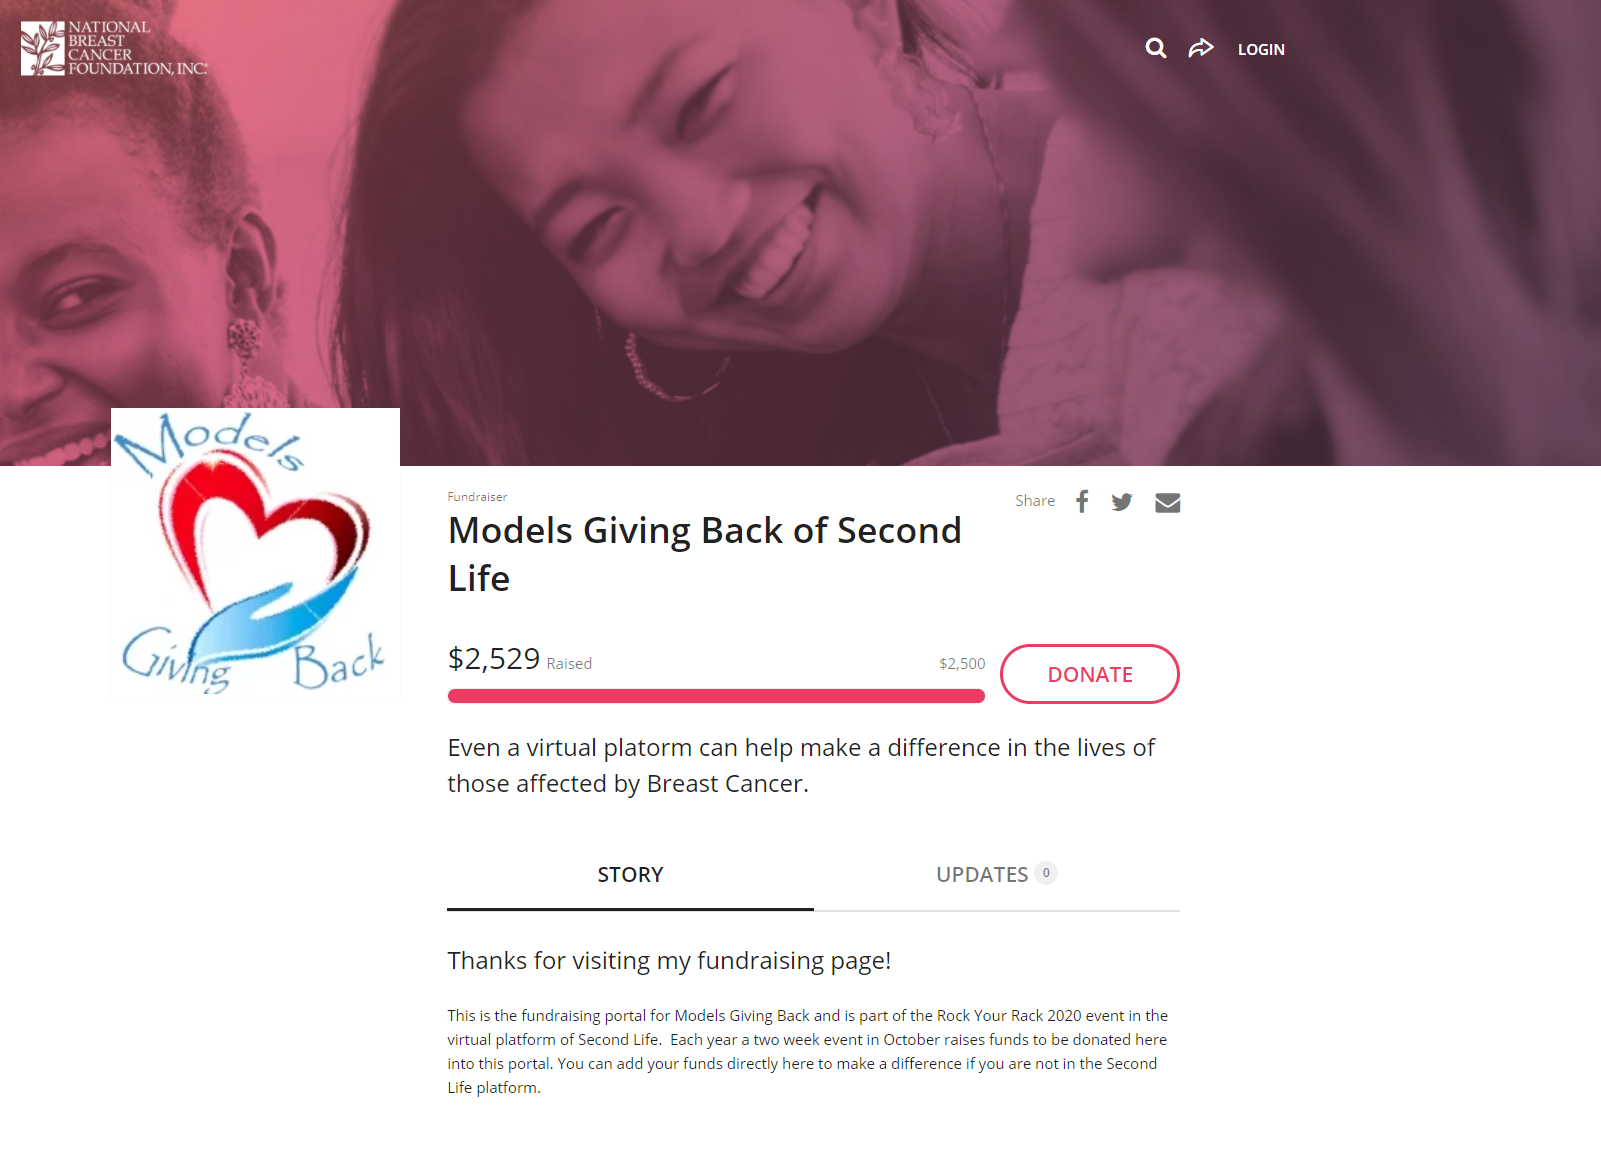Share fundraiser on Facebook
Image resolution: width=1601 pixels, height=1154 pixels.
(1082, 501)
